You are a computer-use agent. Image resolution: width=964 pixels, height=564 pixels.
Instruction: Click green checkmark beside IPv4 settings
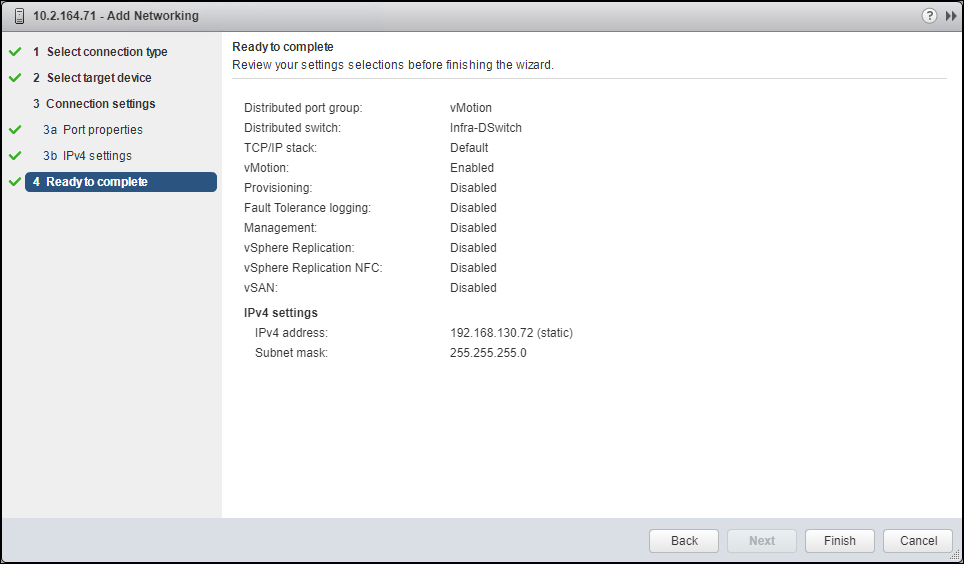coord(15,156)
